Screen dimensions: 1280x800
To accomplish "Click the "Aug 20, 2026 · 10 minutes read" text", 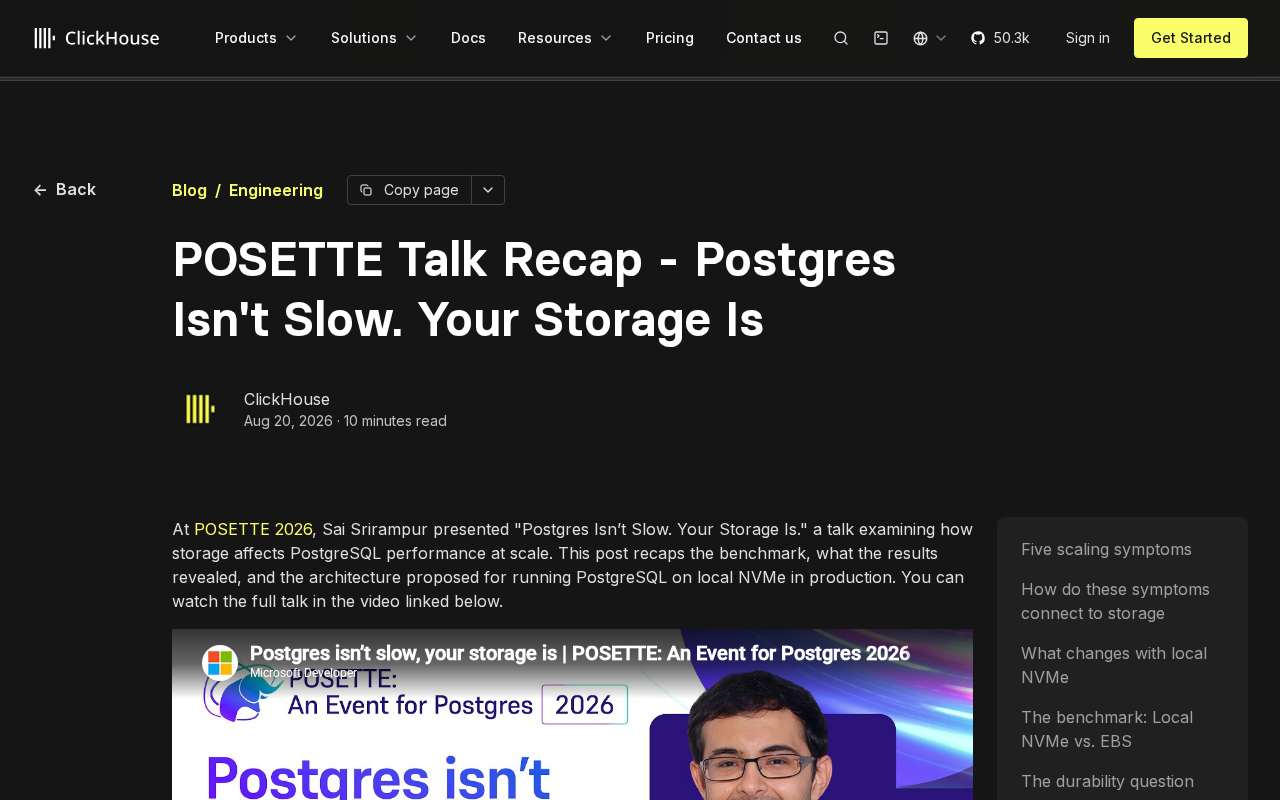I will tap(345, 421).
